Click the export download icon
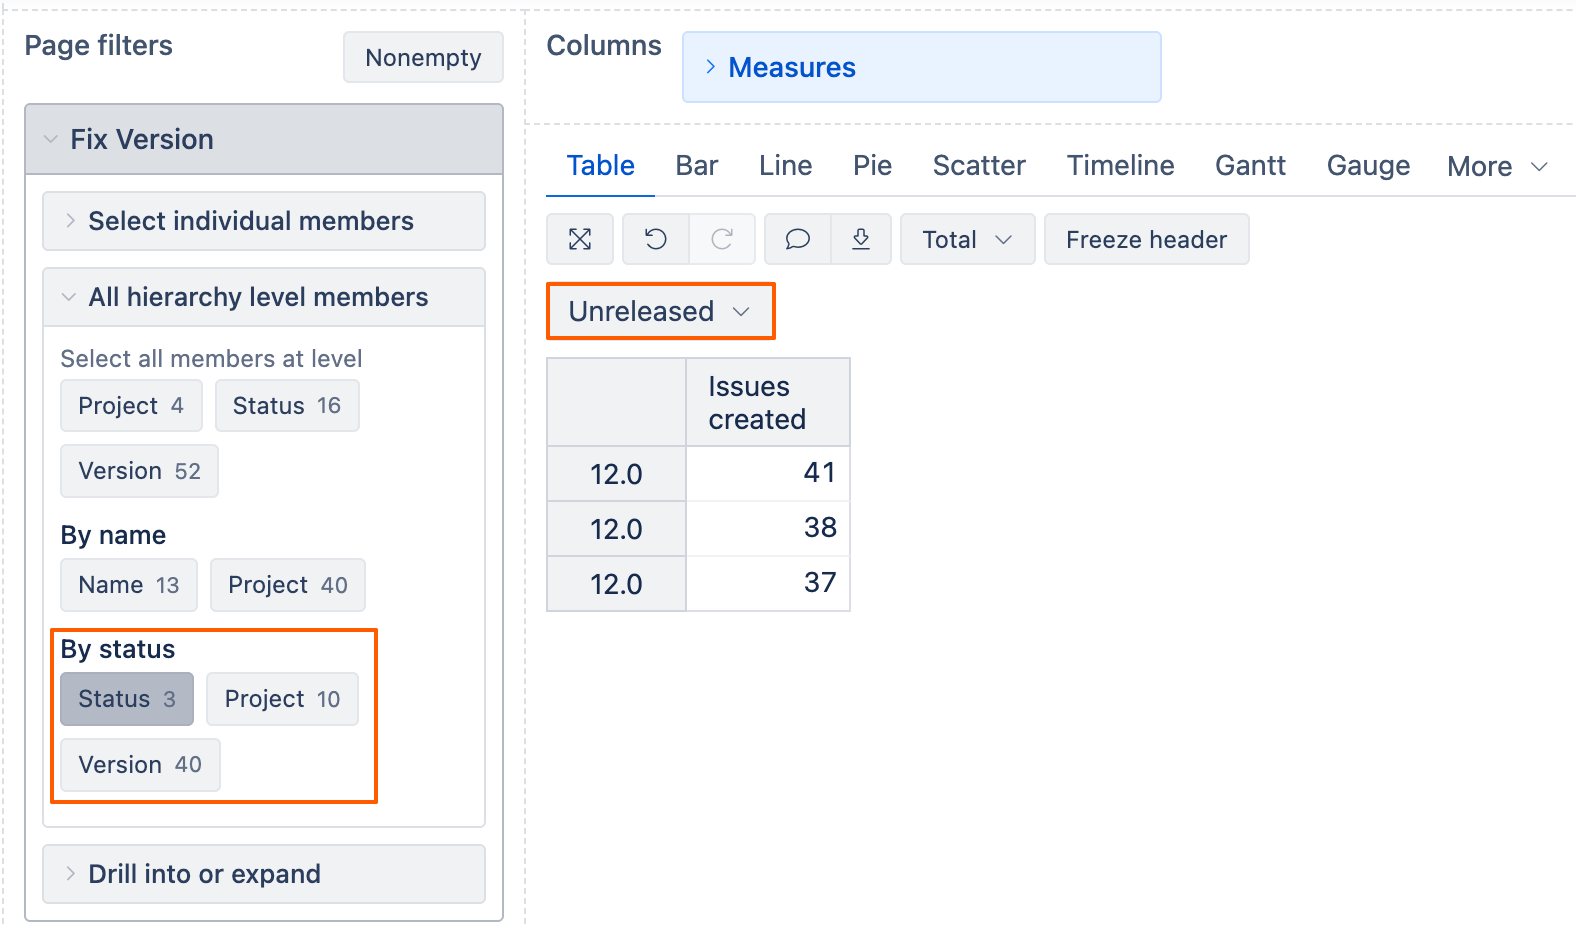The height and width of the screenshot is (928, 1576). pos(861,239)
